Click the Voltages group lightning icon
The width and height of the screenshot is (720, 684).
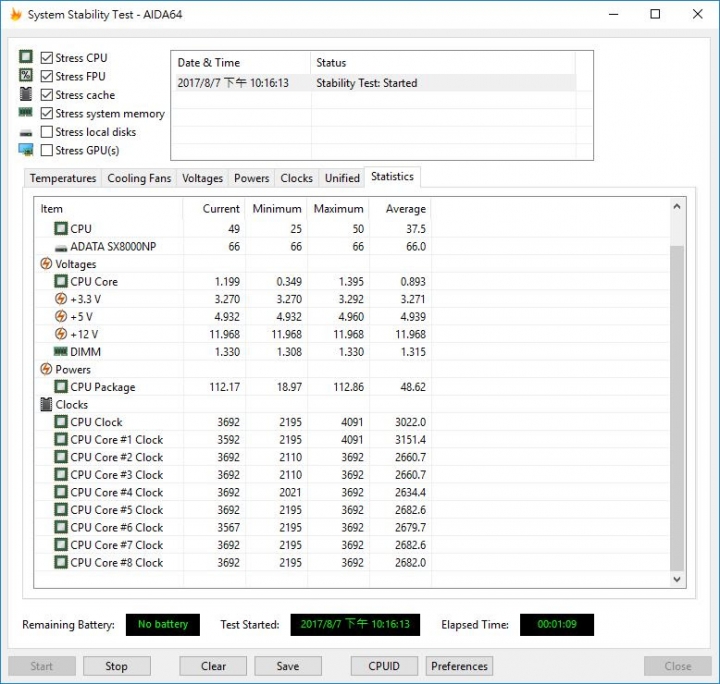(x=46, y=264)
